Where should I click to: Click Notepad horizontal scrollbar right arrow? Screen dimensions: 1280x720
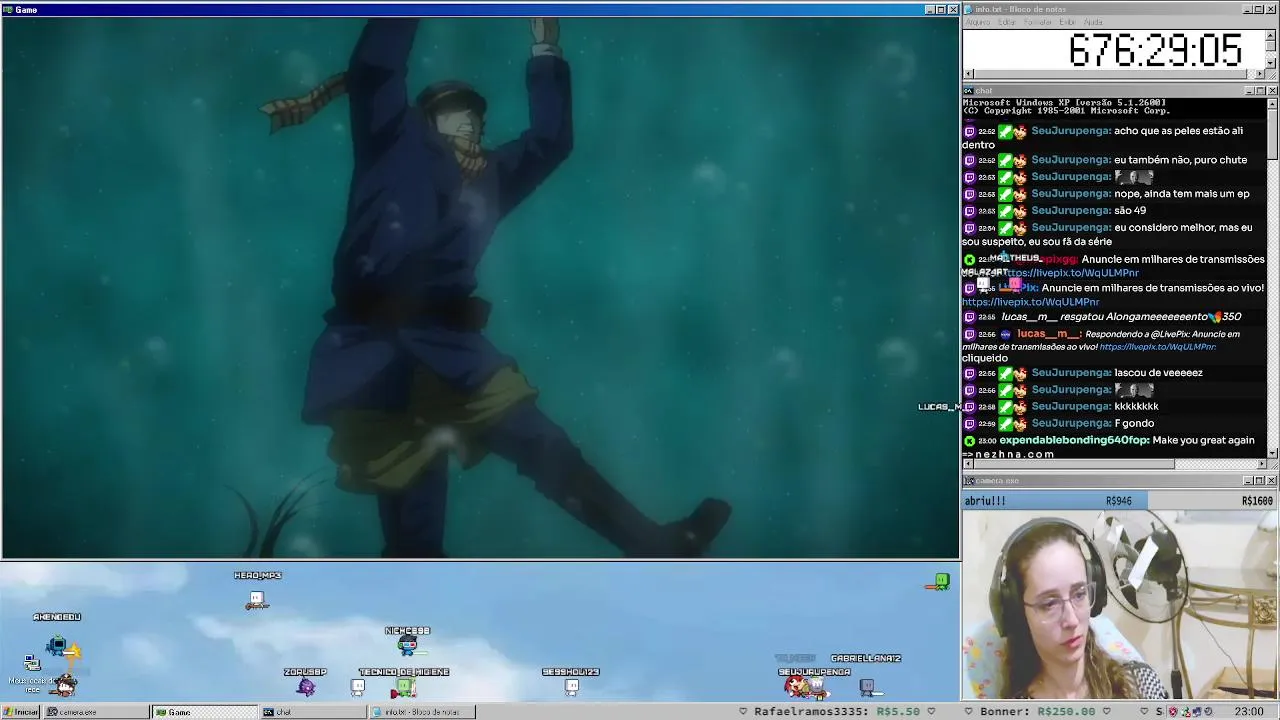point(1260,74)
